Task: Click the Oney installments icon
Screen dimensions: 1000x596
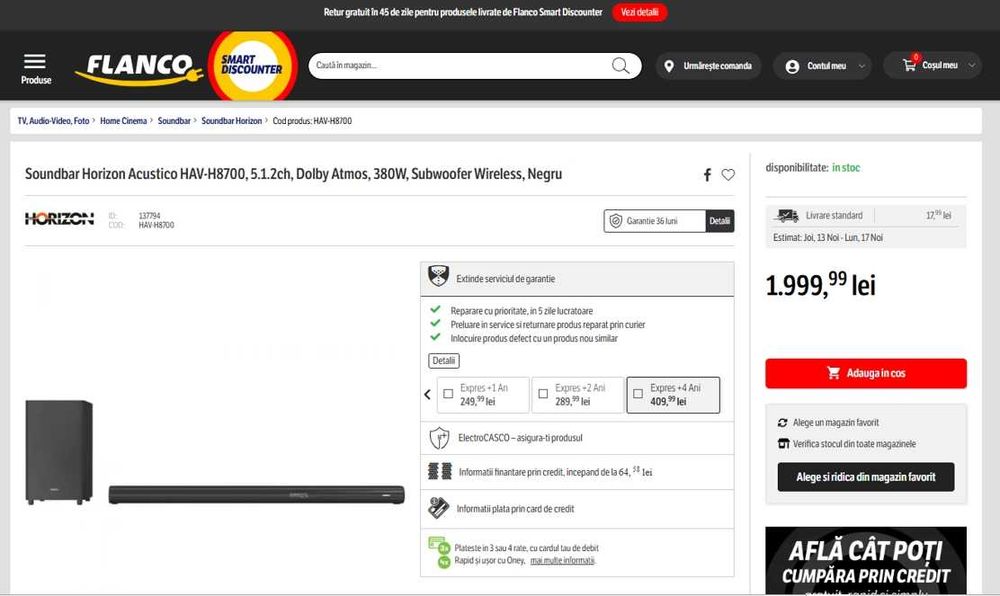Action: pyautogui.click(x=439, y=553)
